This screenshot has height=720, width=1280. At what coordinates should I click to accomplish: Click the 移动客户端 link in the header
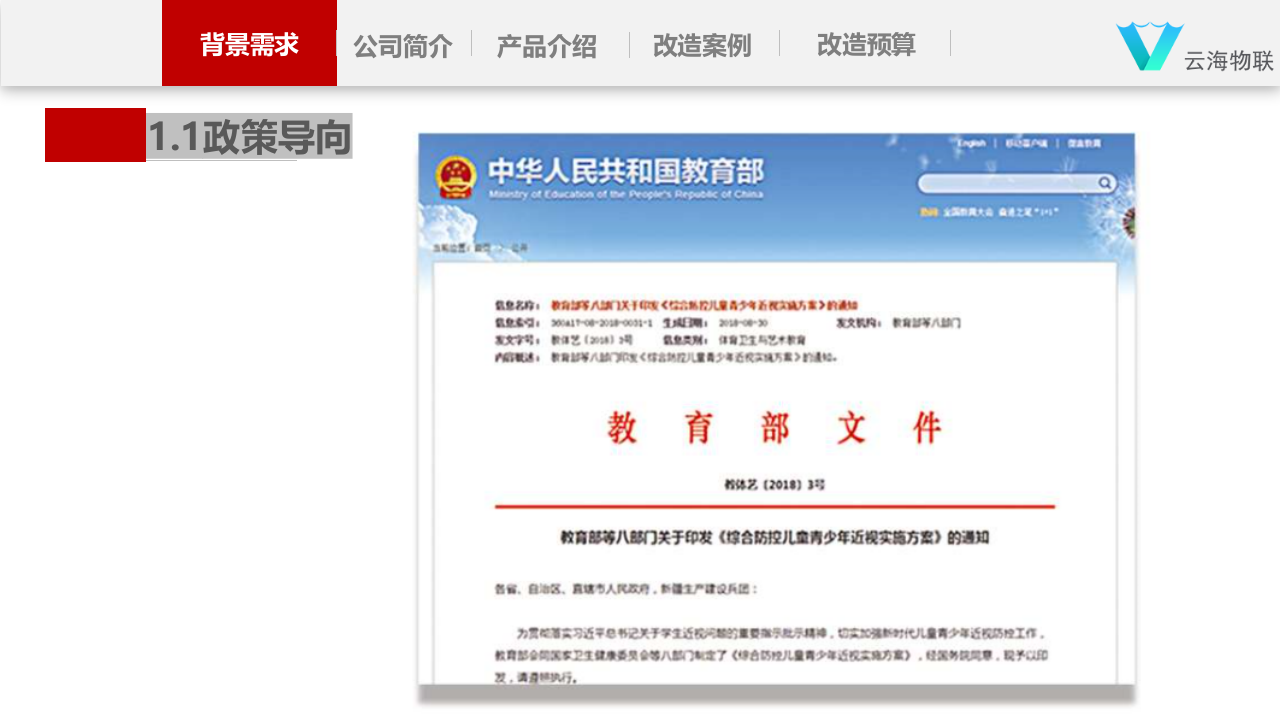1027,143
